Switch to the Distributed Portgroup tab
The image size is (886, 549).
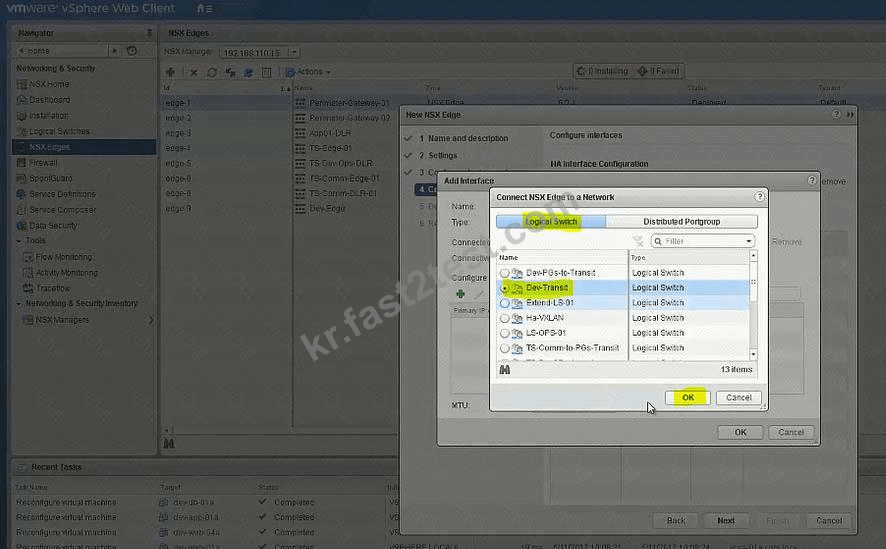[681, 221]
